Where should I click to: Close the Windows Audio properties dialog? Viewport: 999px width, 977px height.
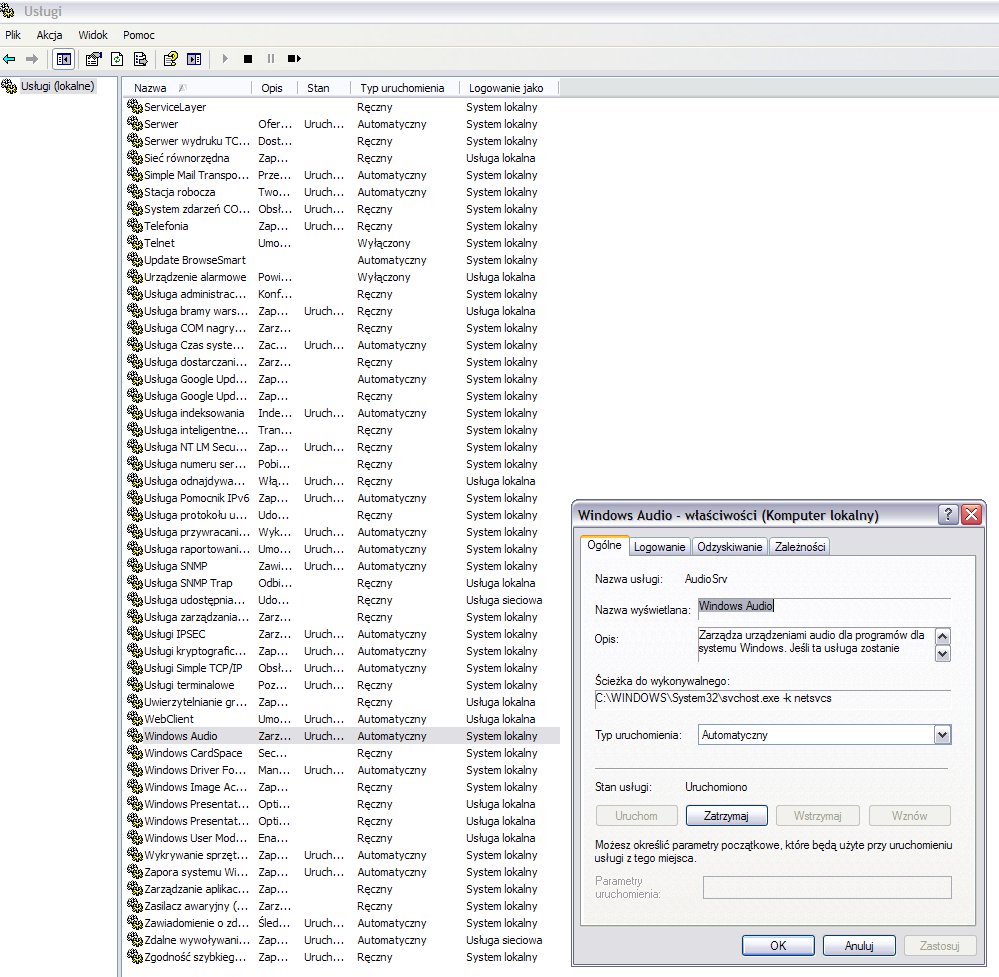(x=972, y=514)
